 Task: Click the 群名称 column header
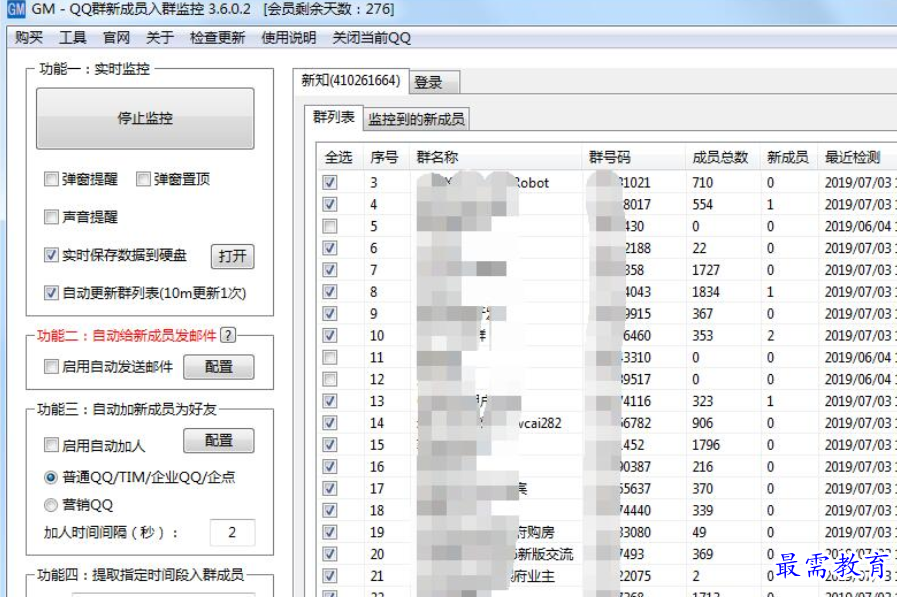(495, 157)
